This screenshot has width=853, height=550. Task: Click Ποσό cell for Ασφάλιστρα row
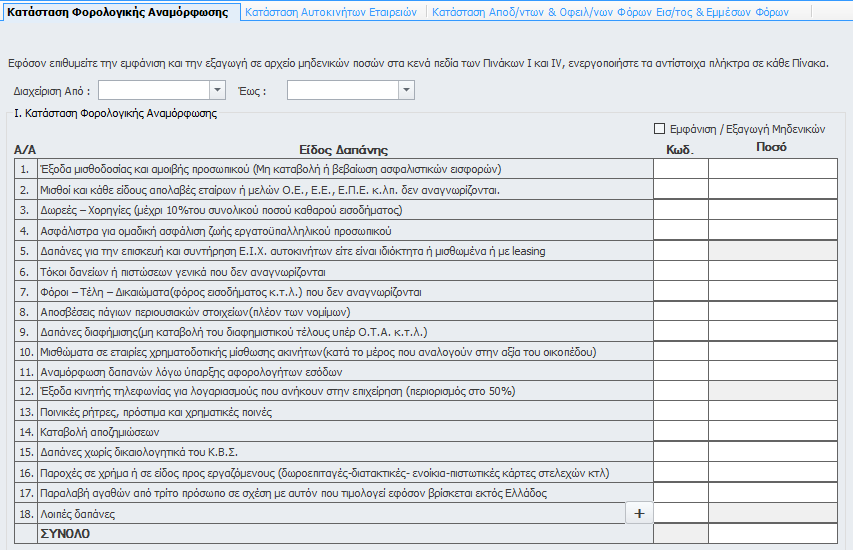773,230
